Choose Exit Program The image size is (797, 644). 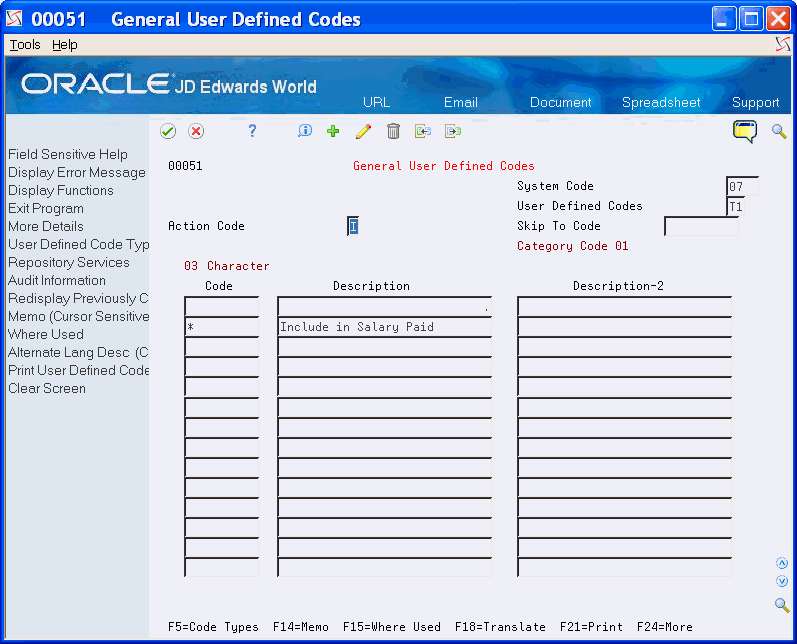coord(46,208)
